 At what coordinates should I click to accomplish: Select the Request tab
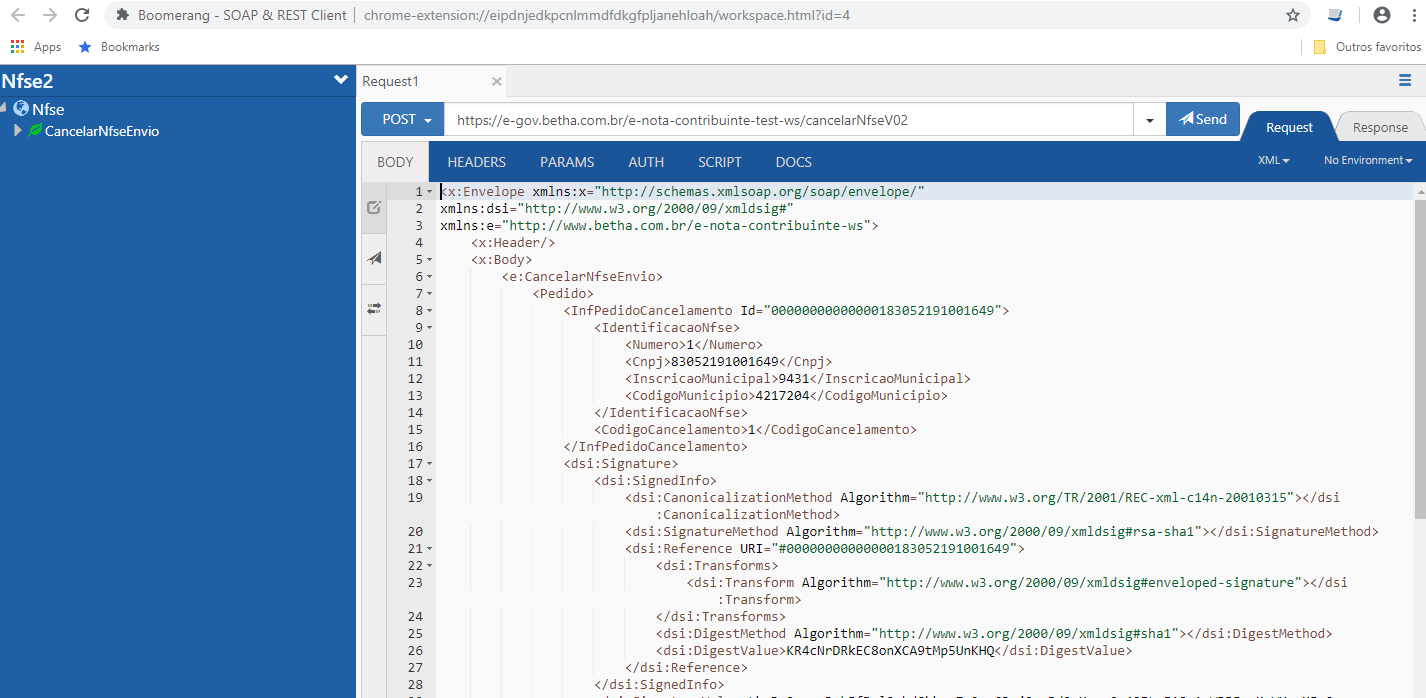1289,127
